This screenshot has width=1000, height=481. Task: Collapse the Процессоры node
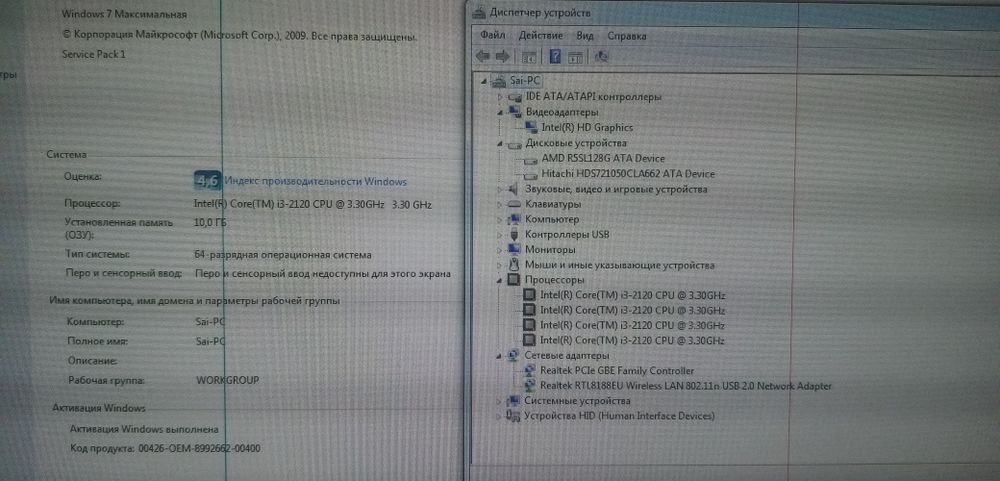point(500,280)
